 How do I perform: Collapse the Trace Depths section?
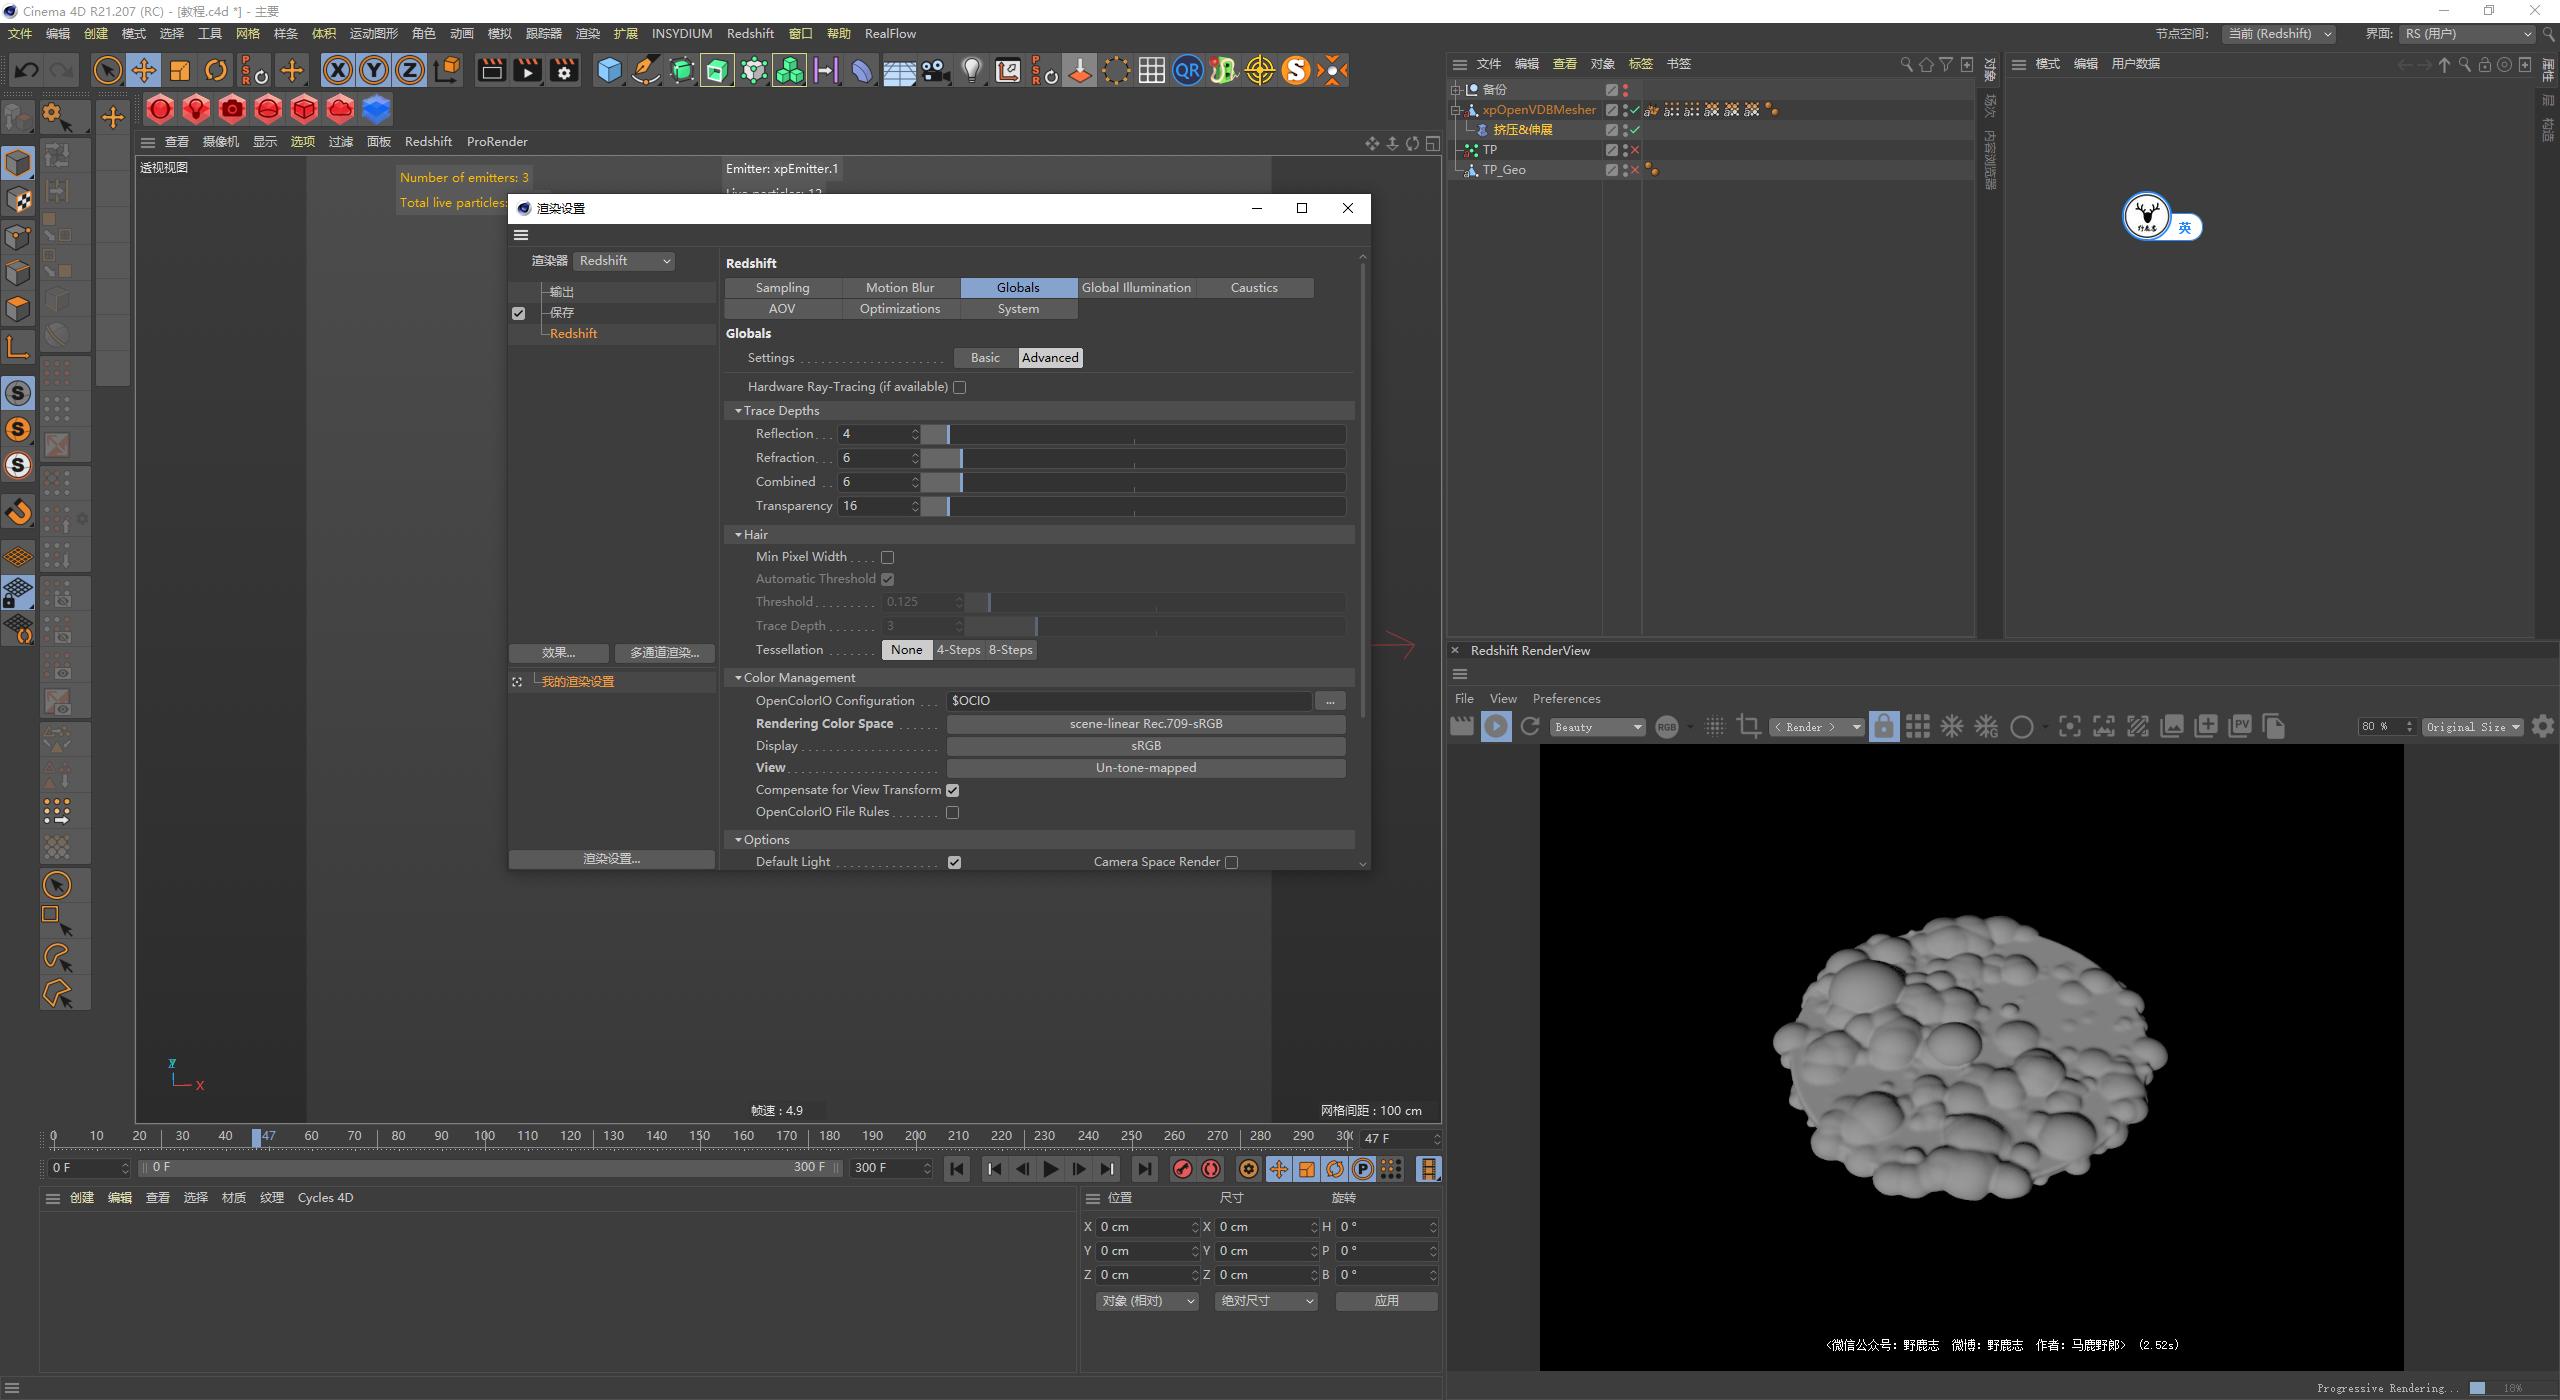[739, 410]
